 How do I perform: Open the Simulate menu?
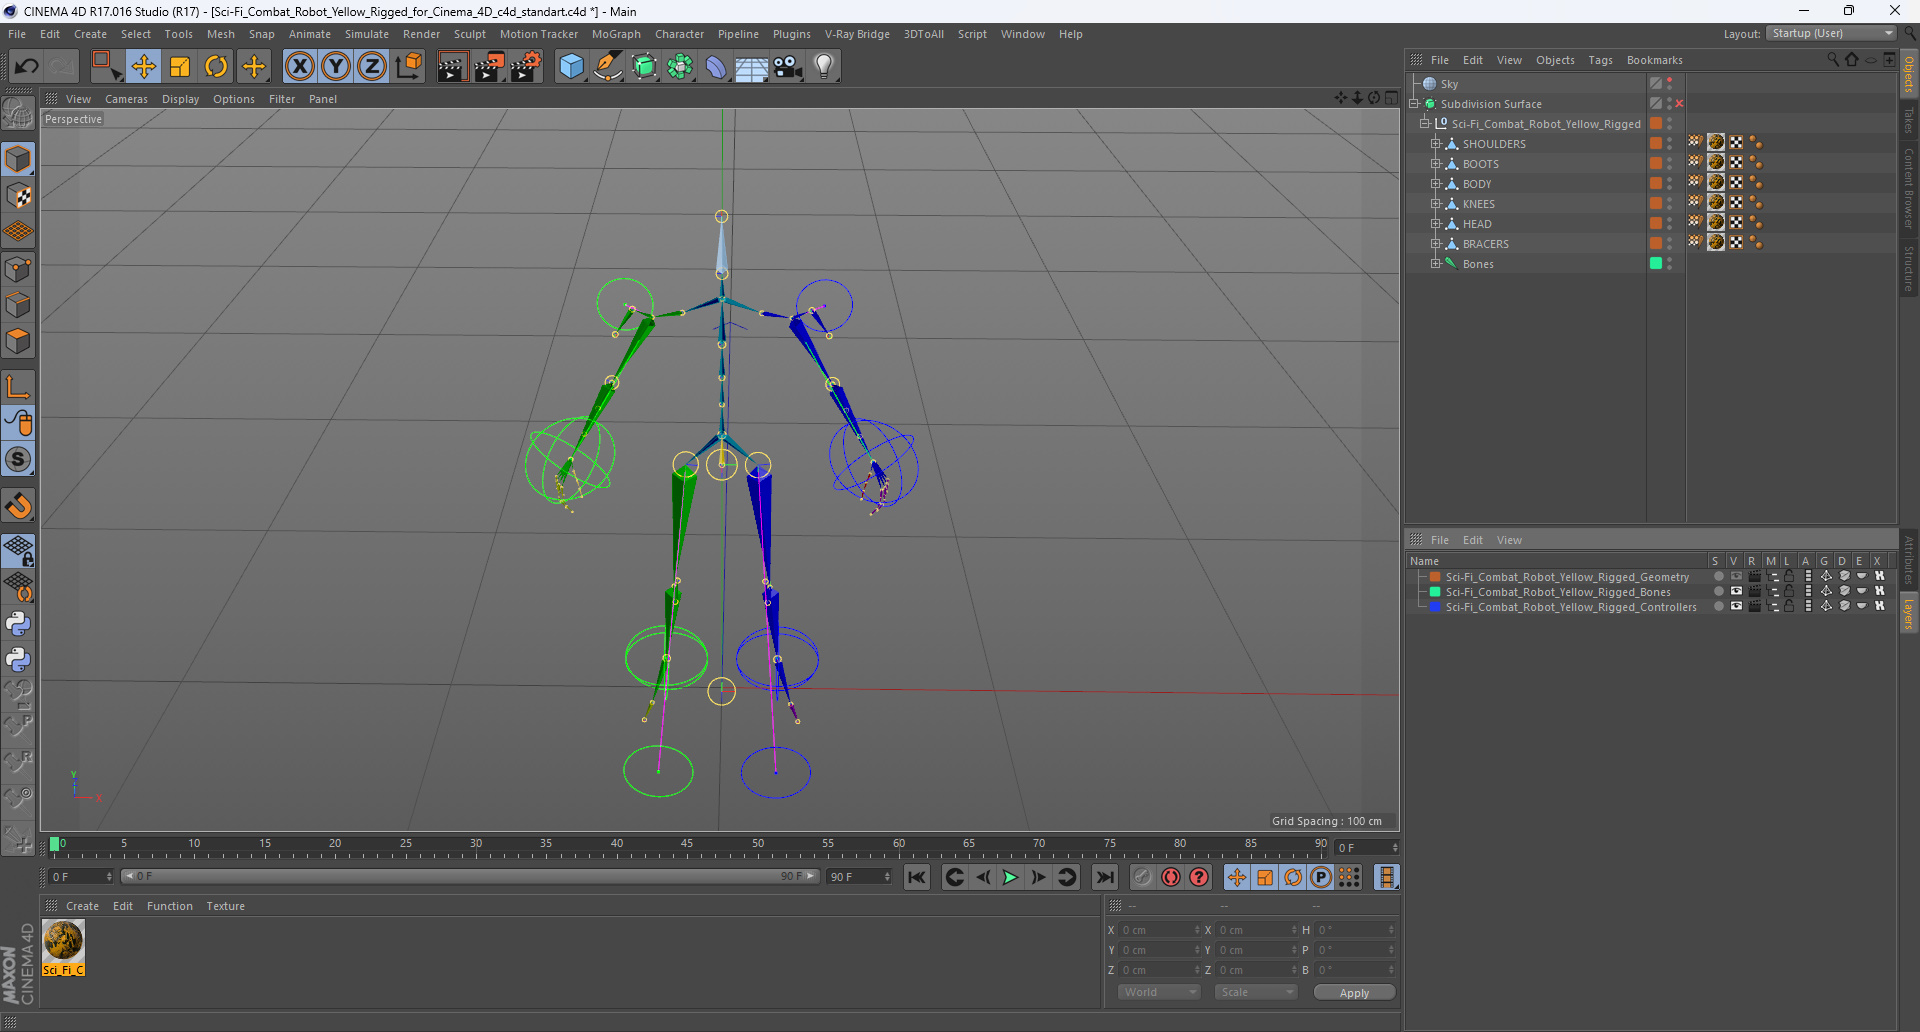pyautogui.click(x=367, y=34)
